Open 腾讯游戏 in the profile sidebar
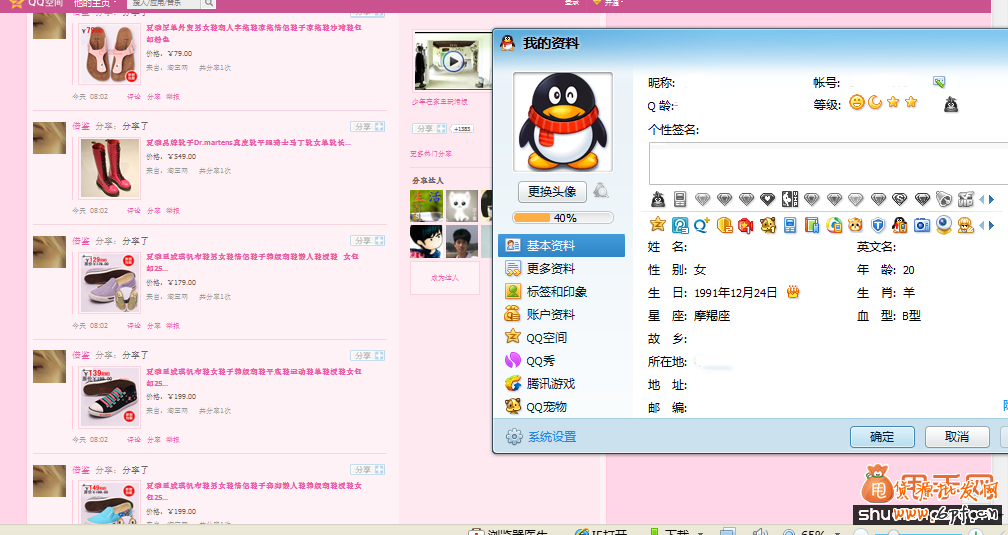 pyautogui.click(x=550, y=383)
